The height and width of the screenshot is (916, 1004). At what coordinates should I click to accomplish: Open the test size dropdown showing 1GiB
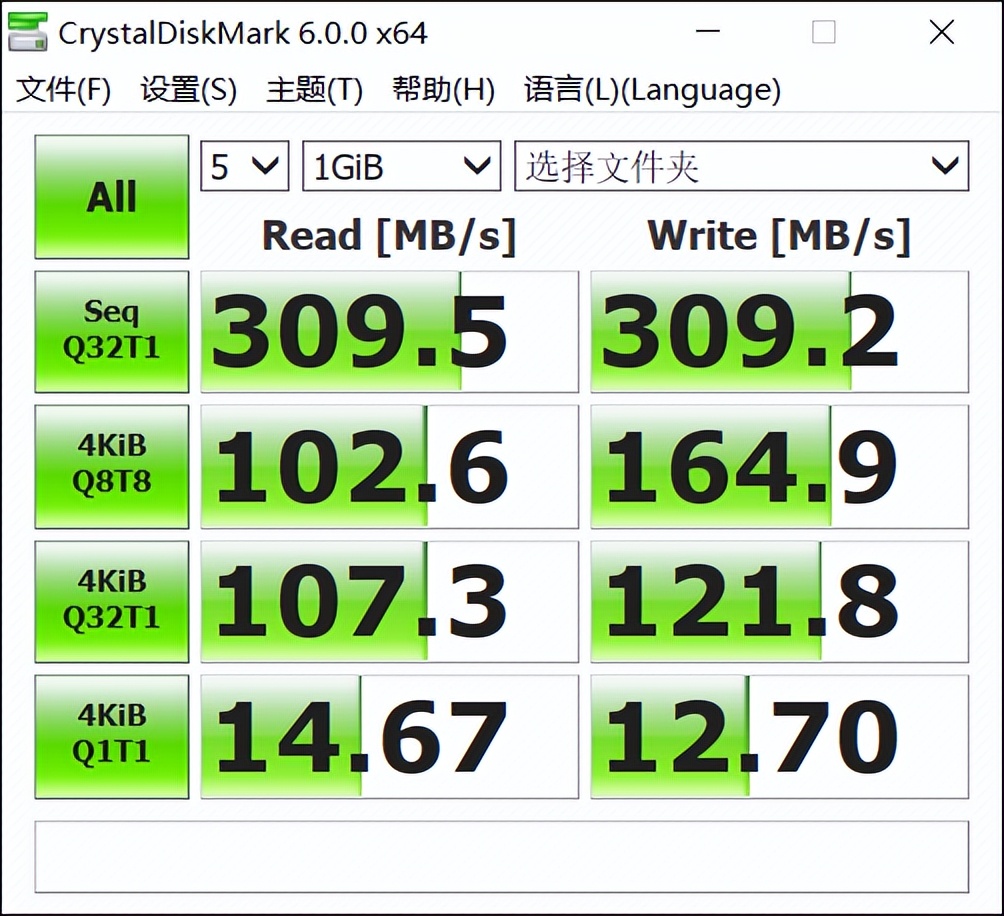coord(400,166)
